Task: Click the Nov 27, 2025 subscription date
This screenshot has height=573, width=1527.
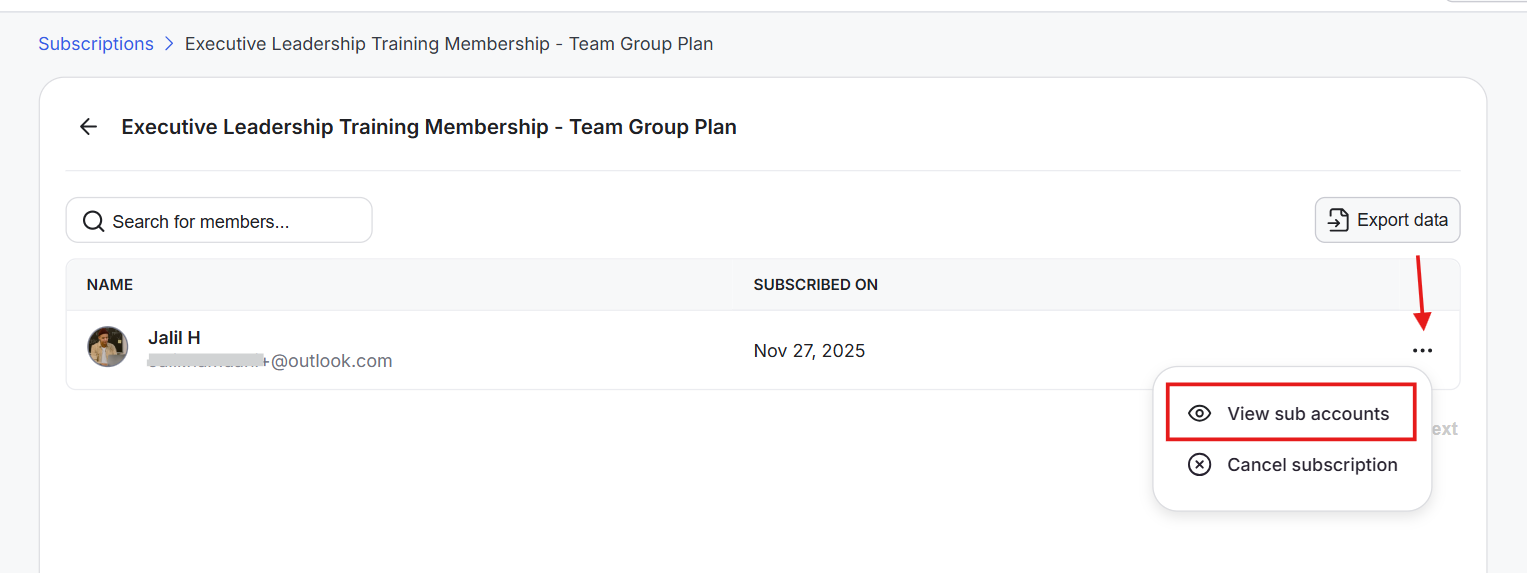Action: click(x=809, y=351)
